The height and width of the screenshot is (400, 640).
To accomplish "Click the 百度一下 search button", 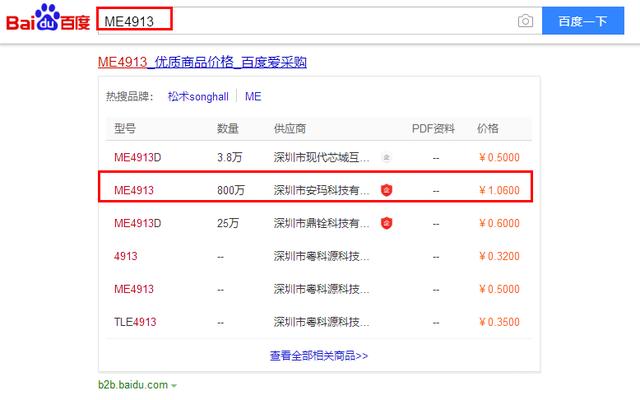I will pos(583,21).
